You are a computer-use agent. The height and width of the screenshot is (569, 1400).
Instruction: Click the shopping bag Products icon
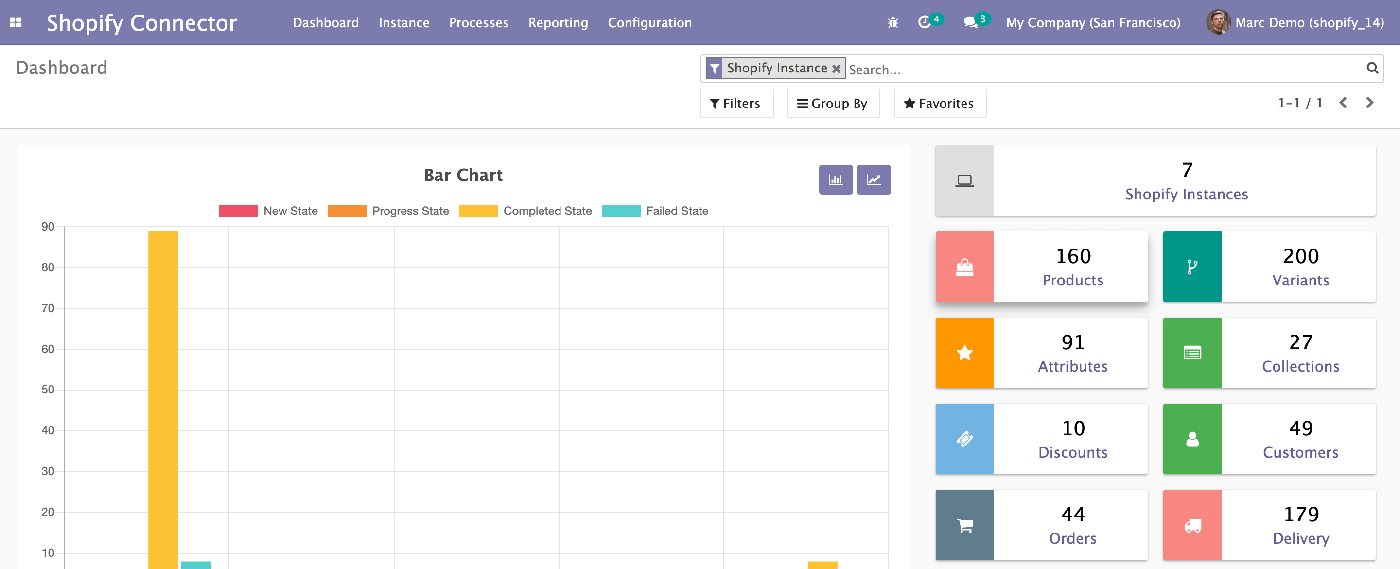[x=965, y=267]
